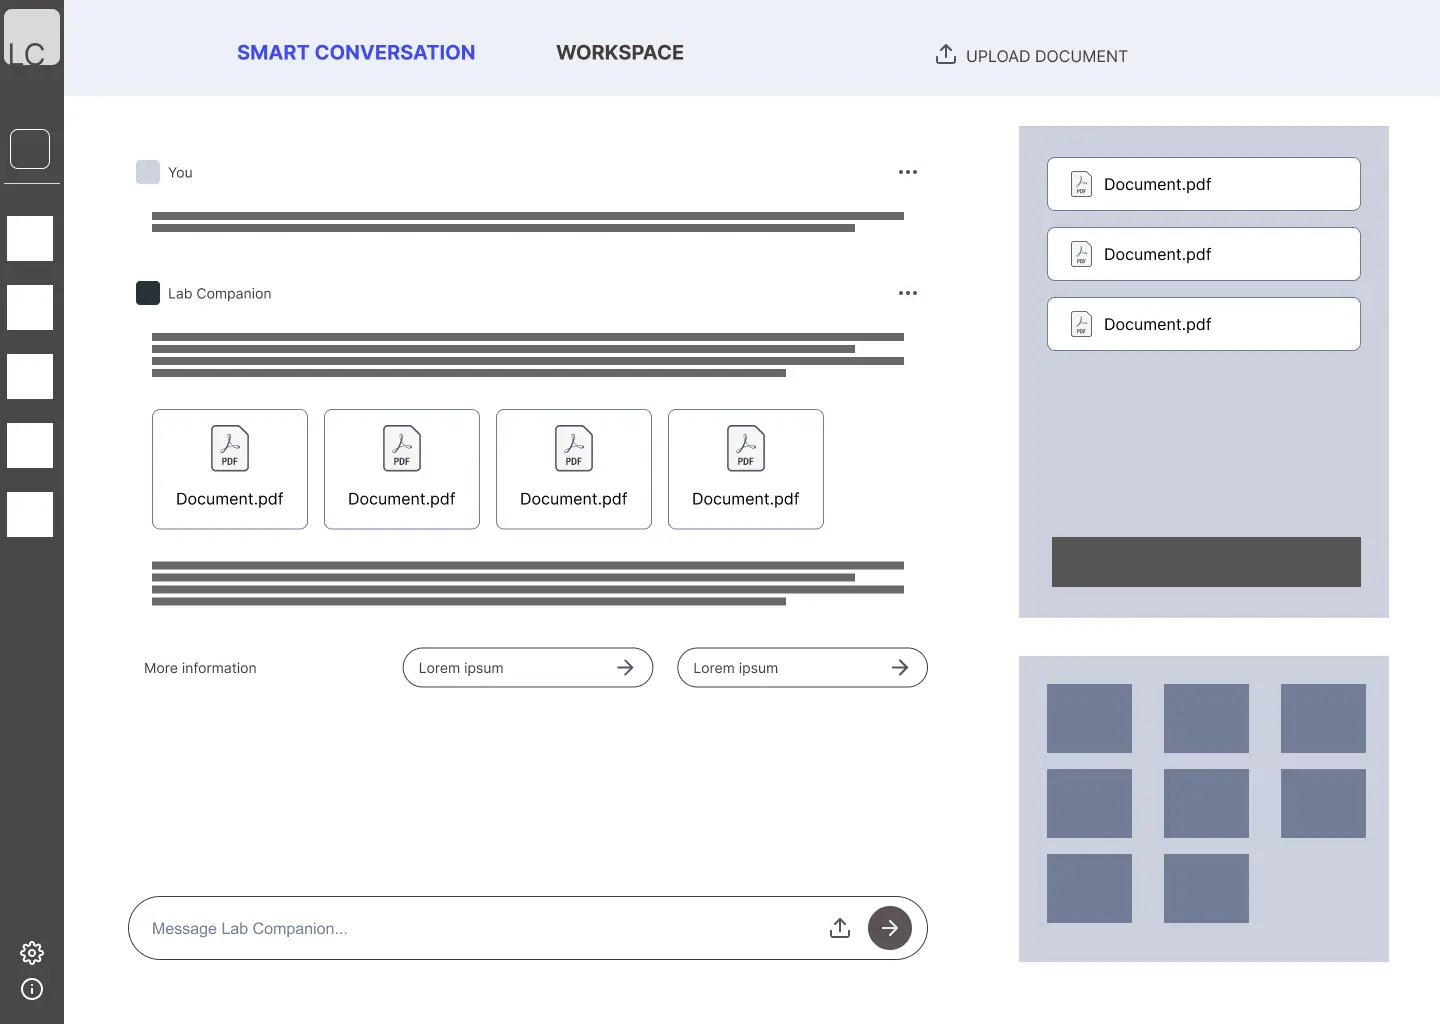Select first thumbnail in the grid panel
This screenshot has height=1024, width=1440.
[1089, 718]
